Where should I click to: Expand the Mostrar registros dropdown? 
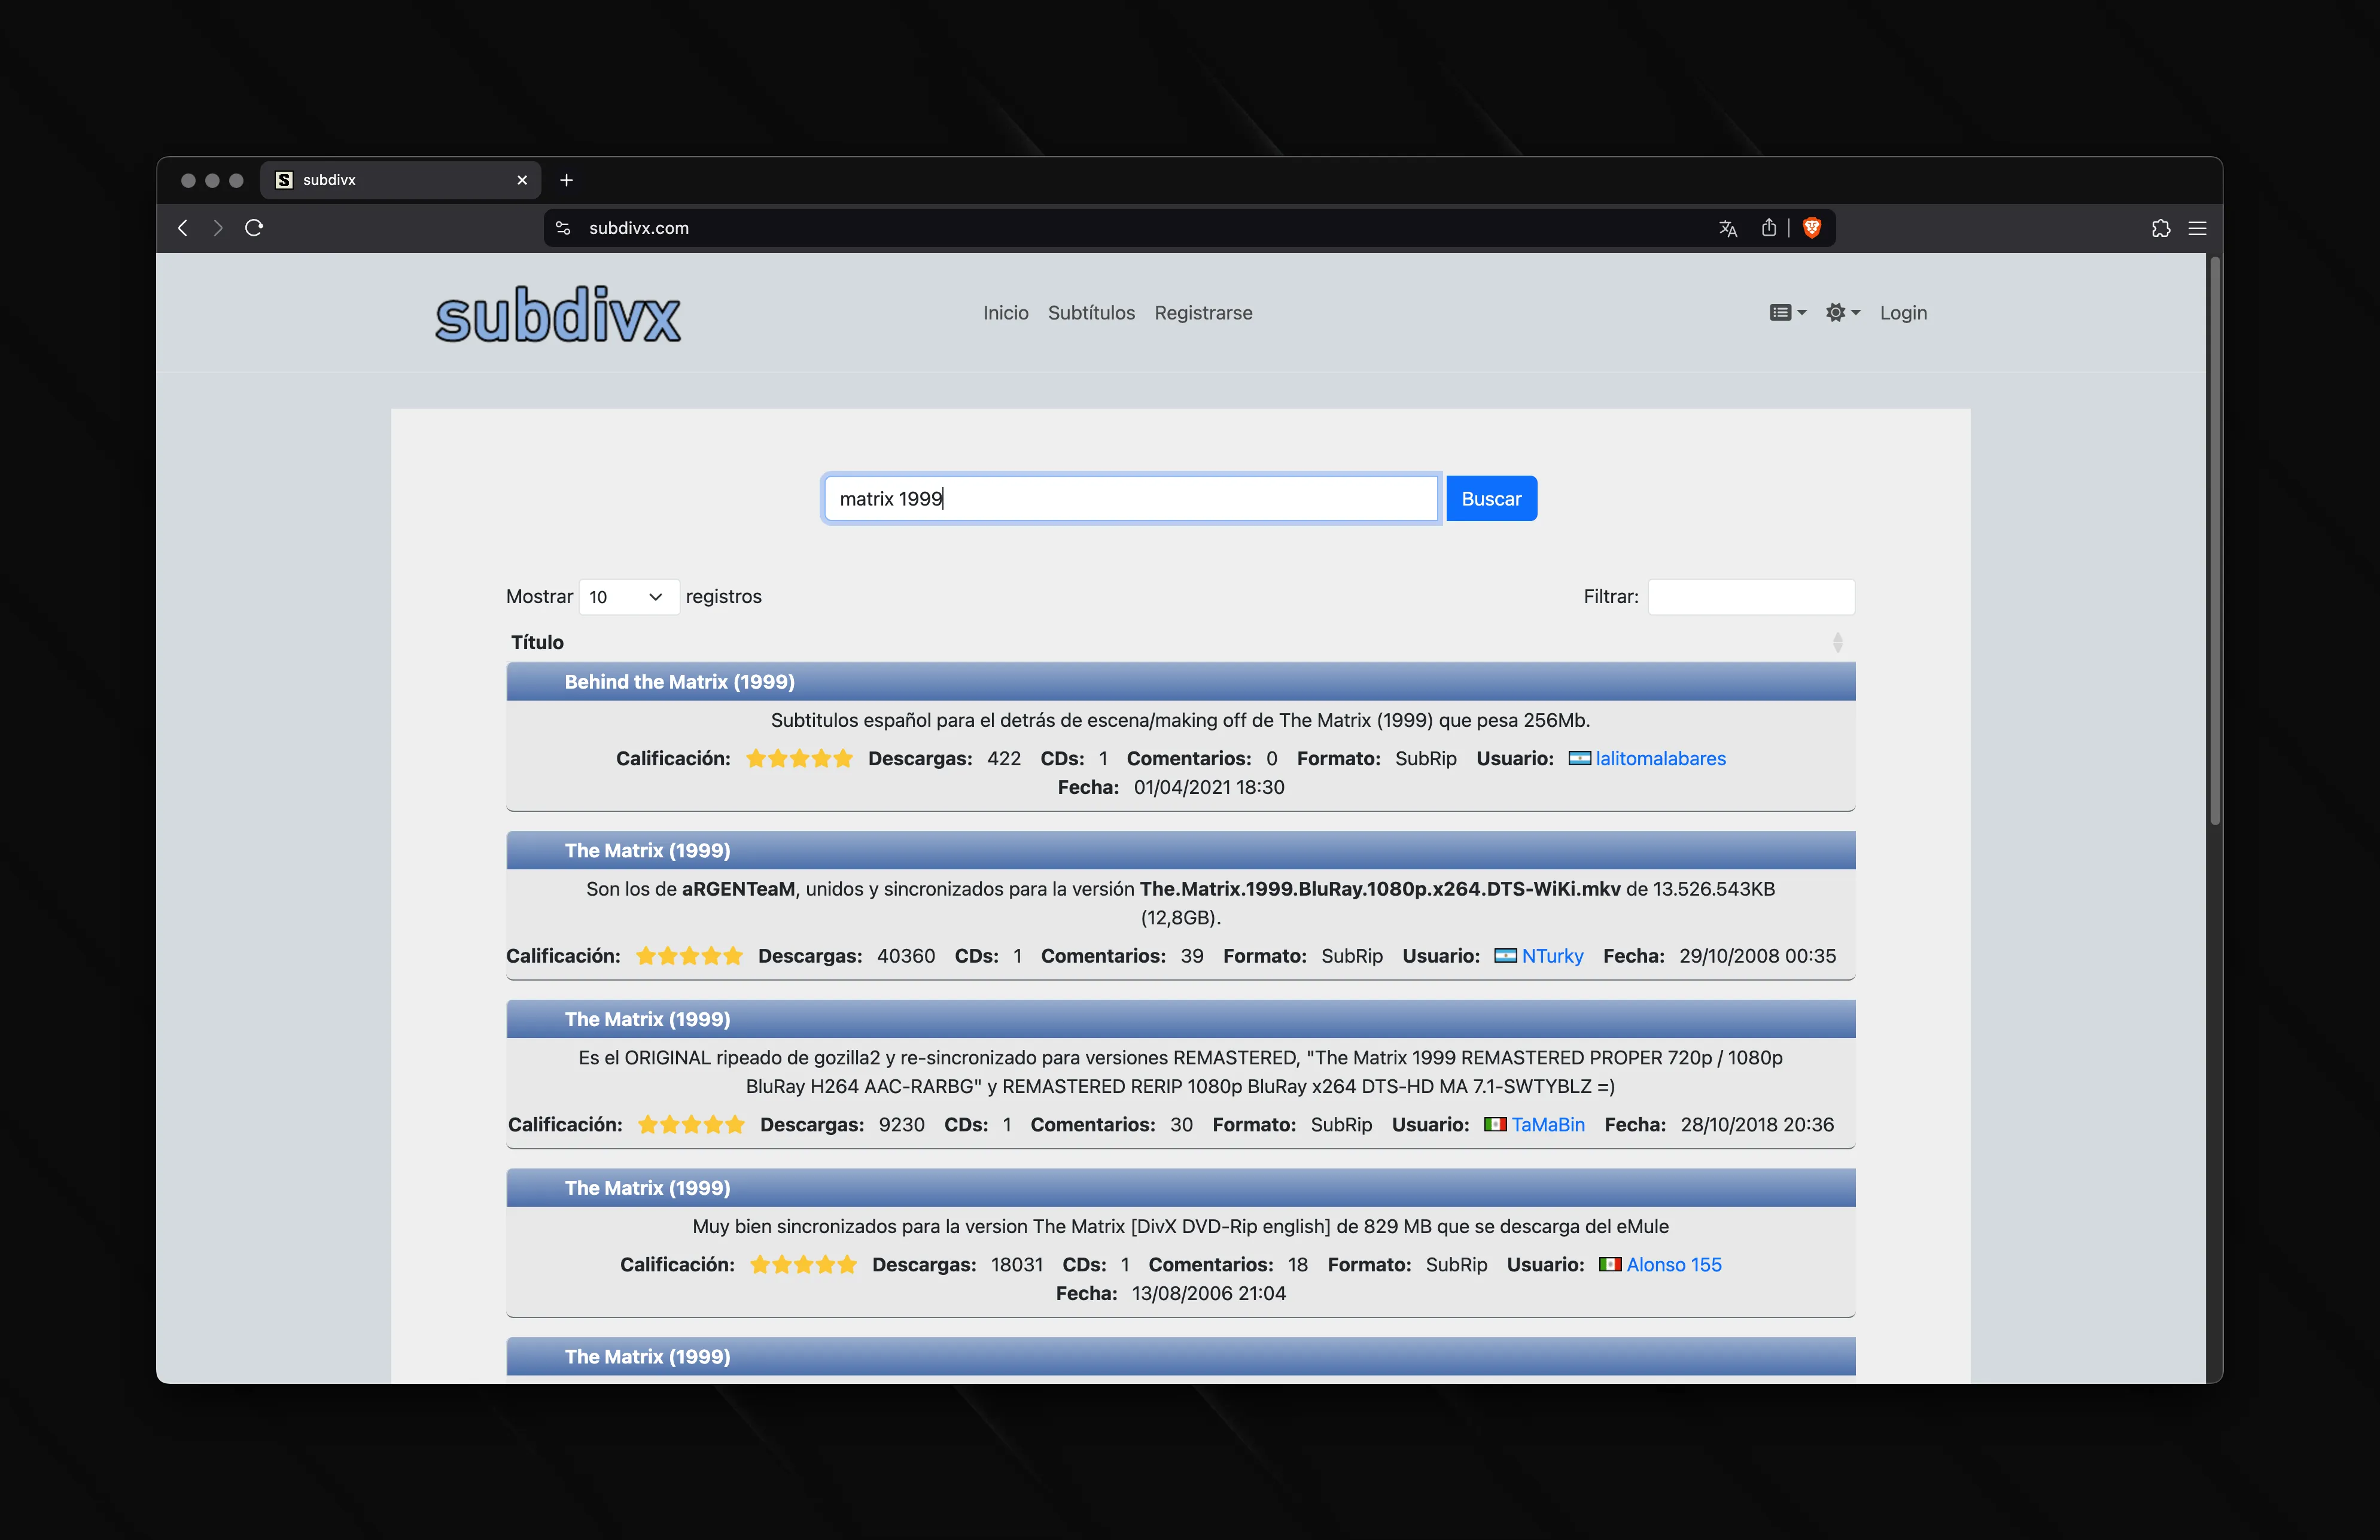[629, 597]
